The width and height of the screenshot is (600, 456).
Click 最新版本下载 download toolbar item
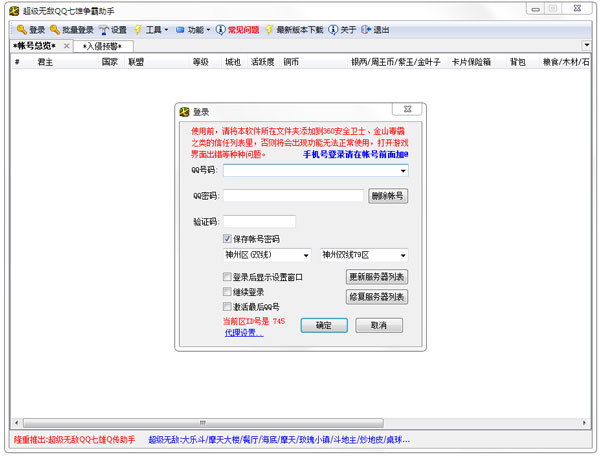click(294, 29)
